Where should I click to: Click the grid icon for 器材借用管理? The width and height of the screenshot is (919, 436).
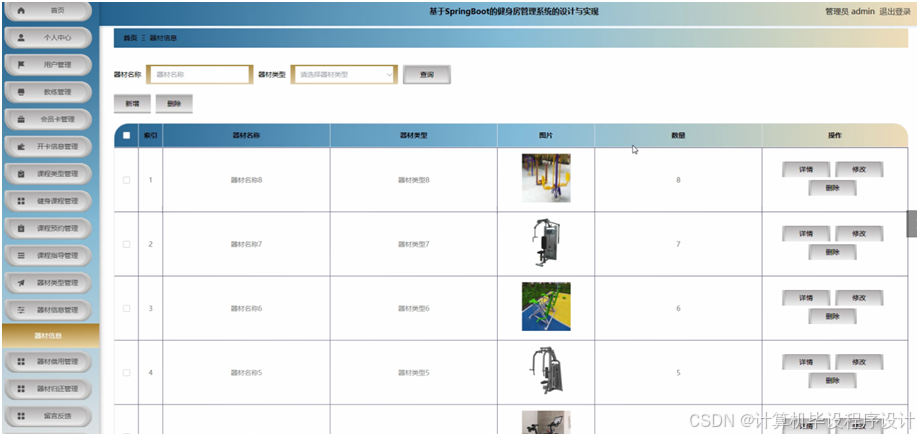(x=22, y=362)
